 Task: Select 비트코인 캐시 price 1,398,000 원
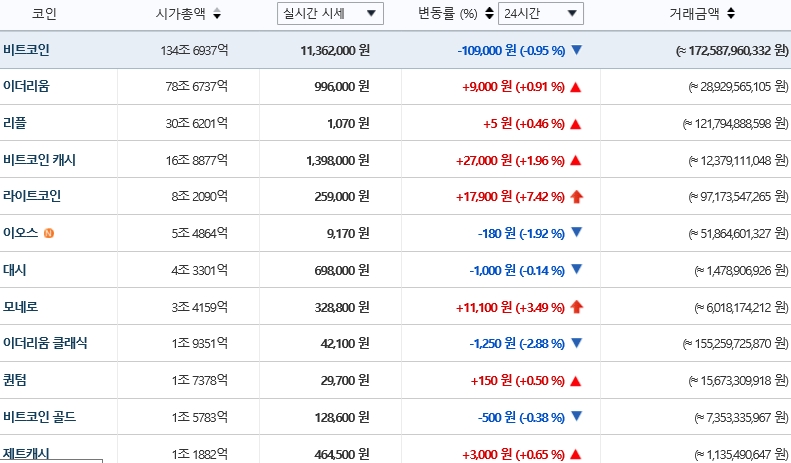[x=338, y=160]
